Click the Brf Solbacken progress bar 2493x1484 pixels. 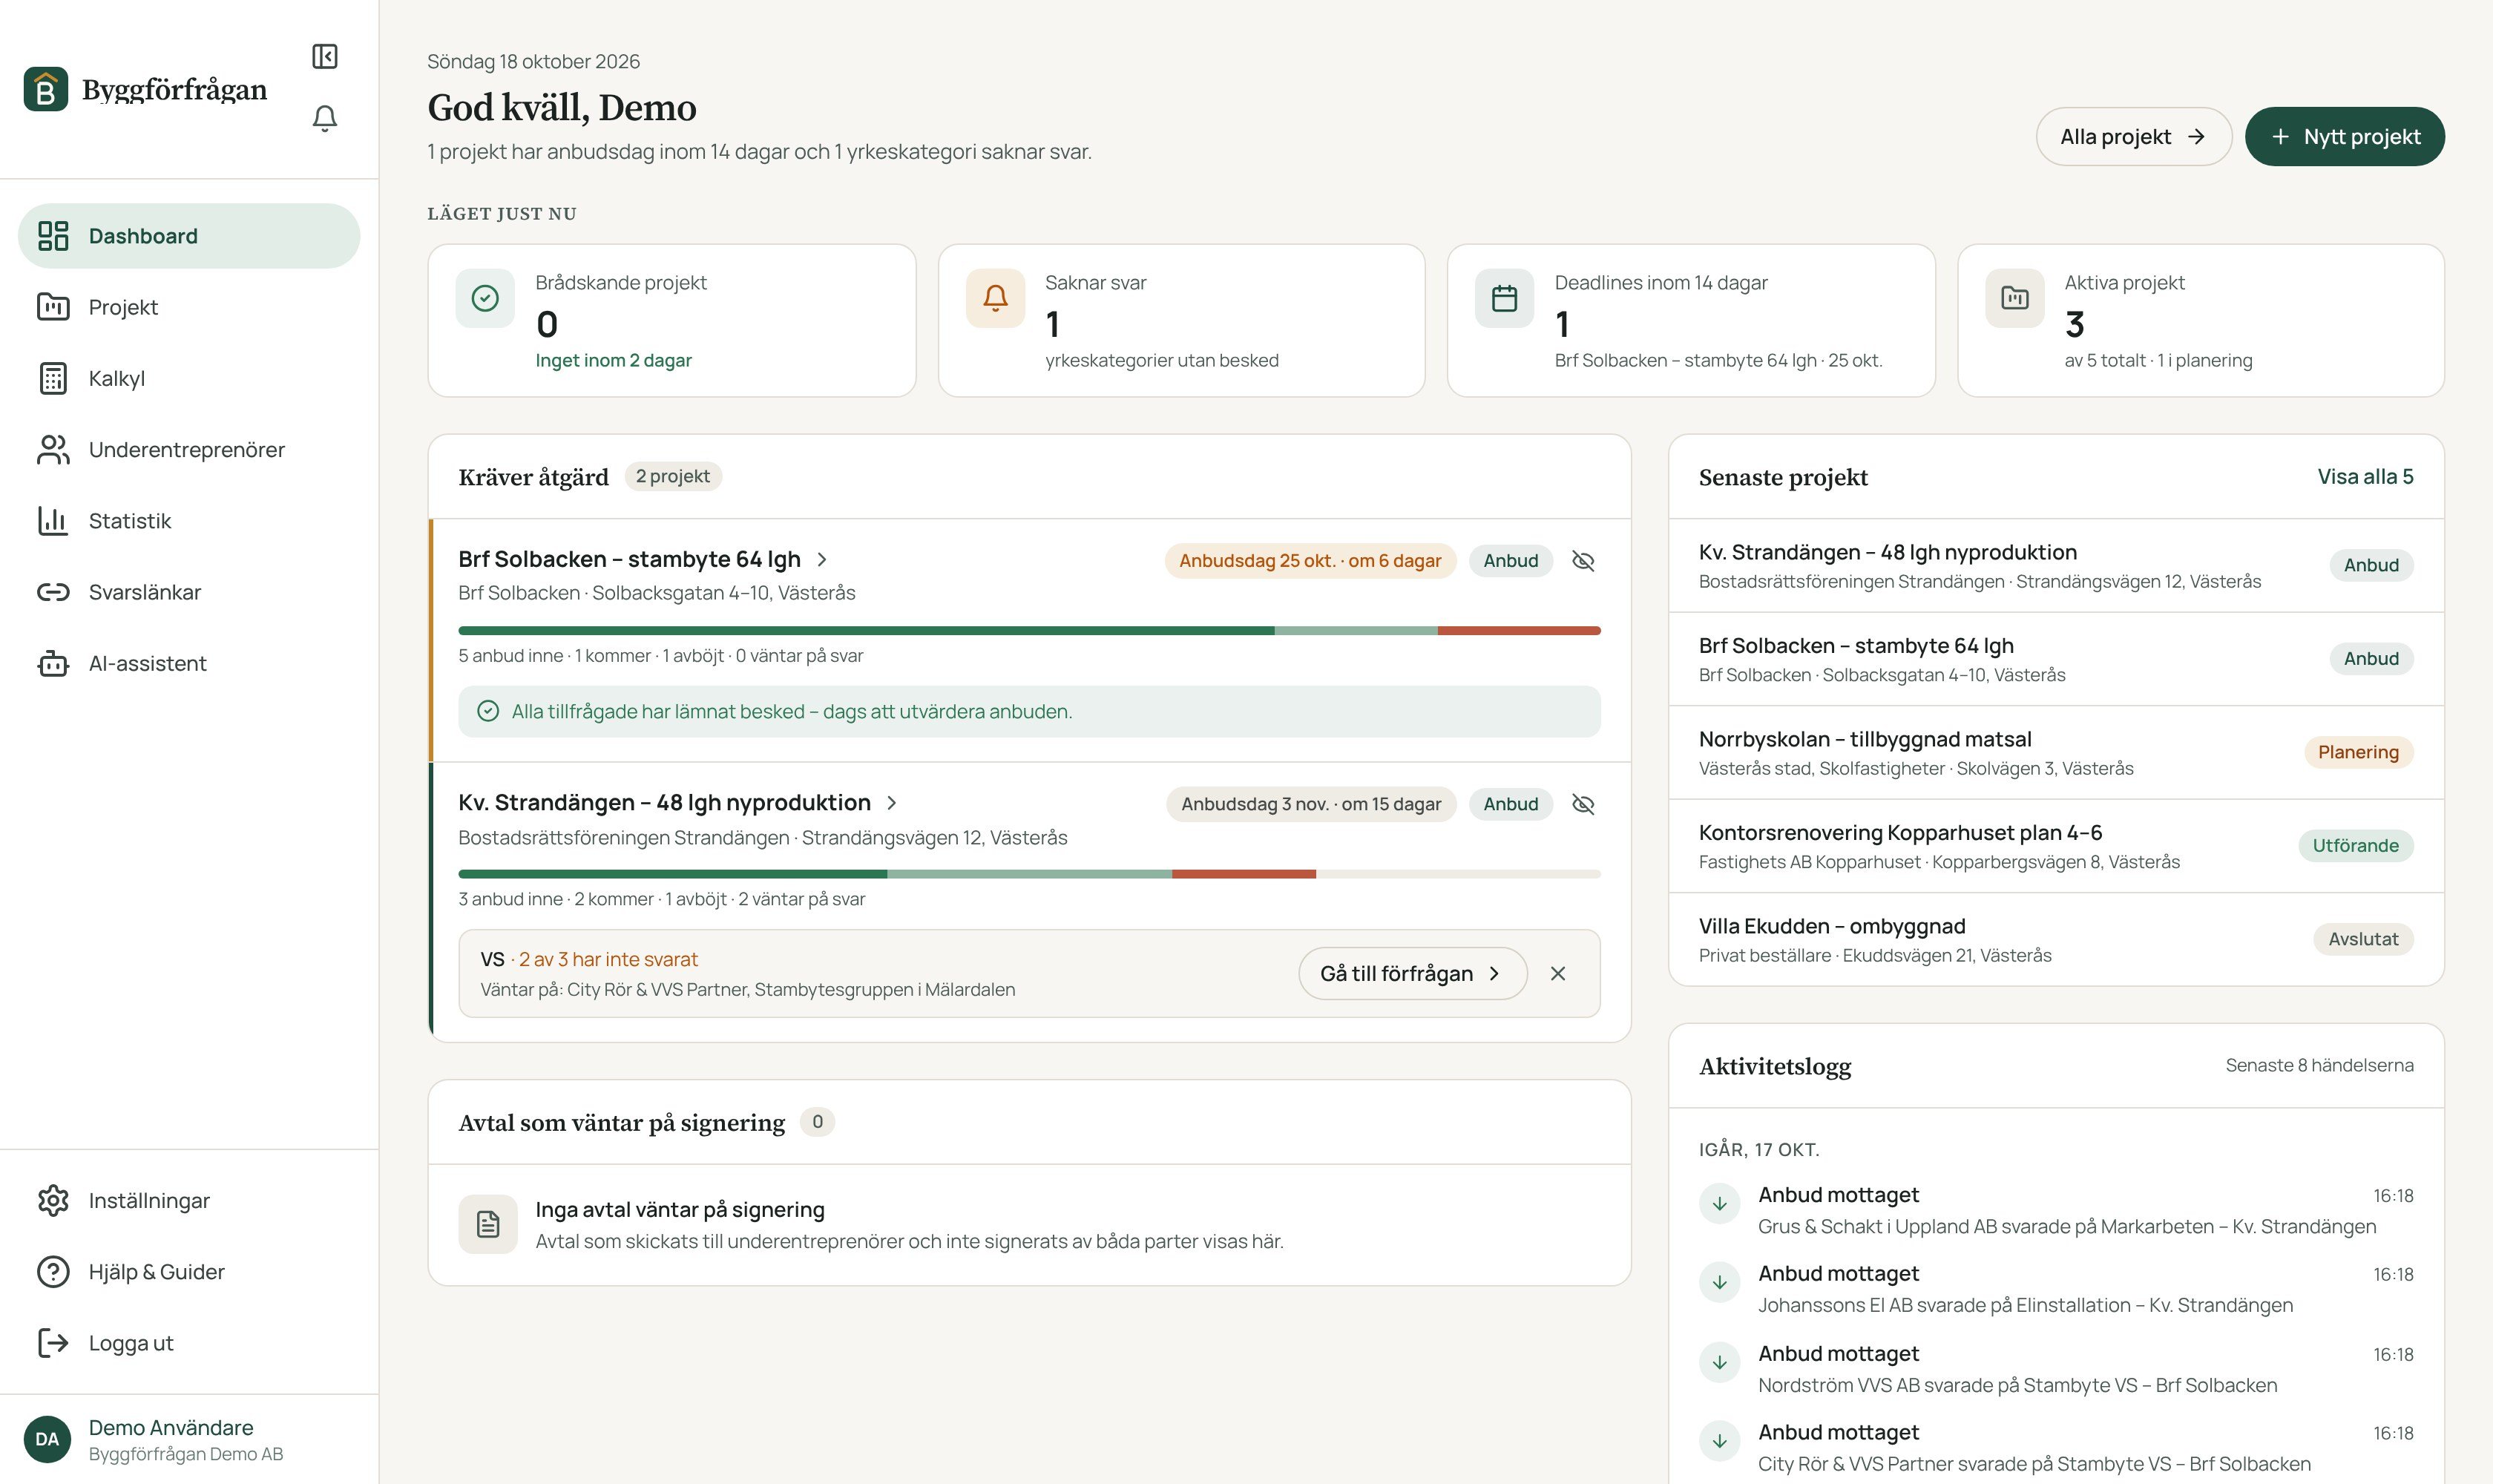tap(1029, 631)
